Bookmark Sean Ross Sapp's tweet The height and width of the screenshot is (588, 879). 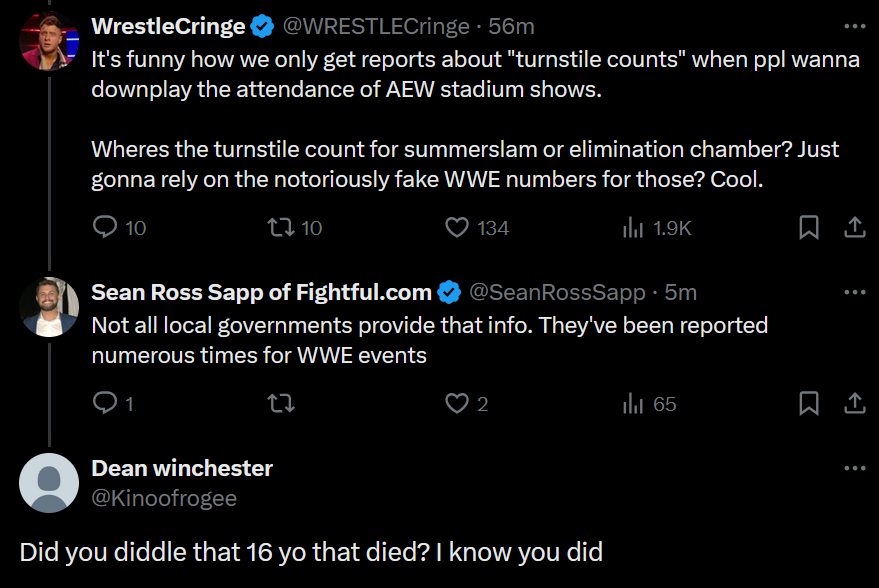[809, 404]
